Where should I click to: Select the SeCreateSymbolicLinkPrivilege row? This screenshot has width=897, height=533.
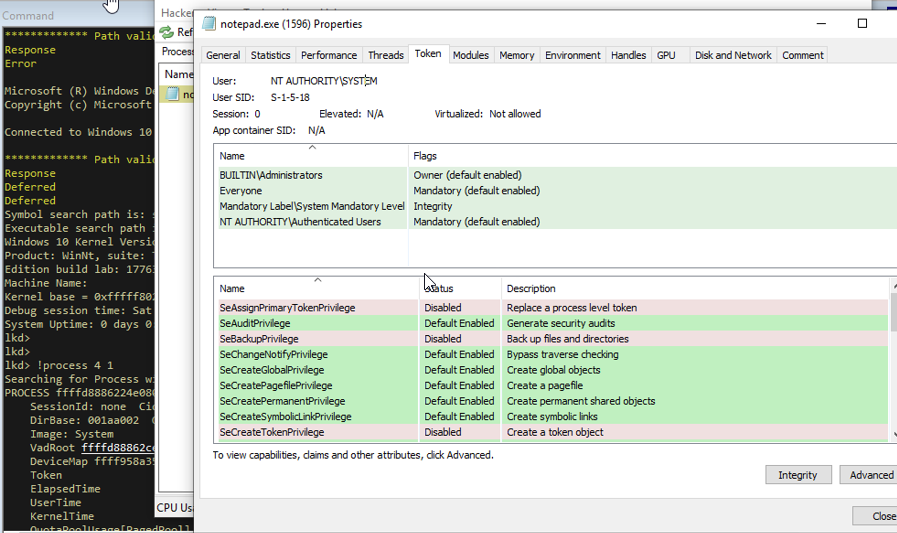coord(553,416)
